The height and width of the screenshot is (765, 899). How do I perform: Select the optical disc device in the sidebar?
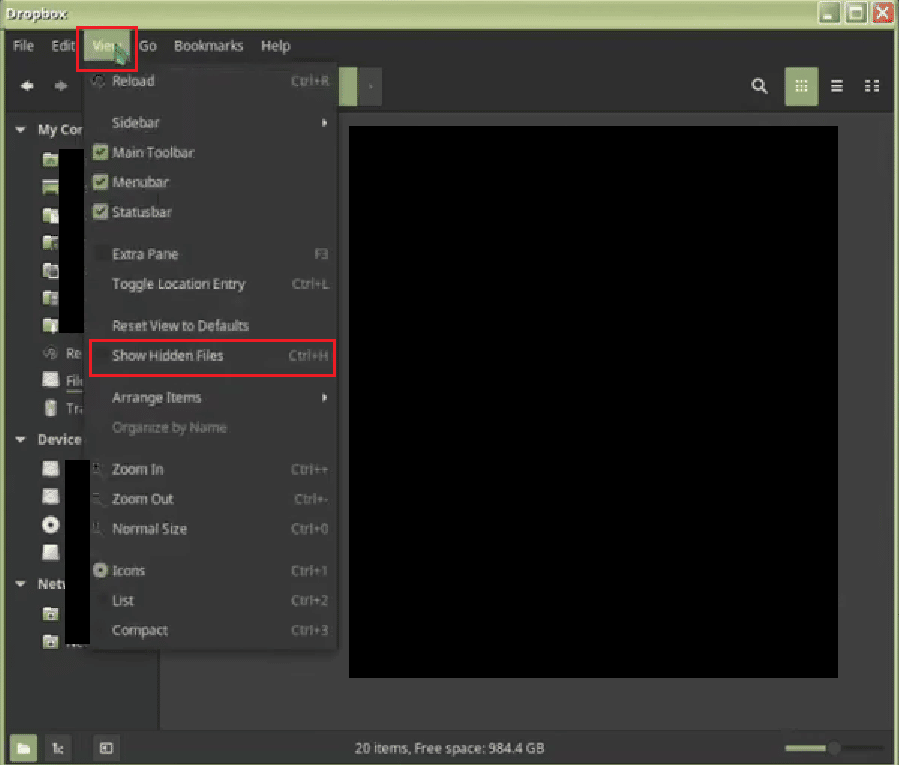tap(50, 525)
